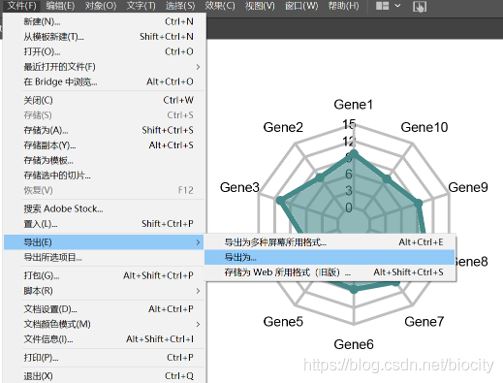Click the axis value 15 on chart
Screen dimensions: 503x383
[349, 124]
